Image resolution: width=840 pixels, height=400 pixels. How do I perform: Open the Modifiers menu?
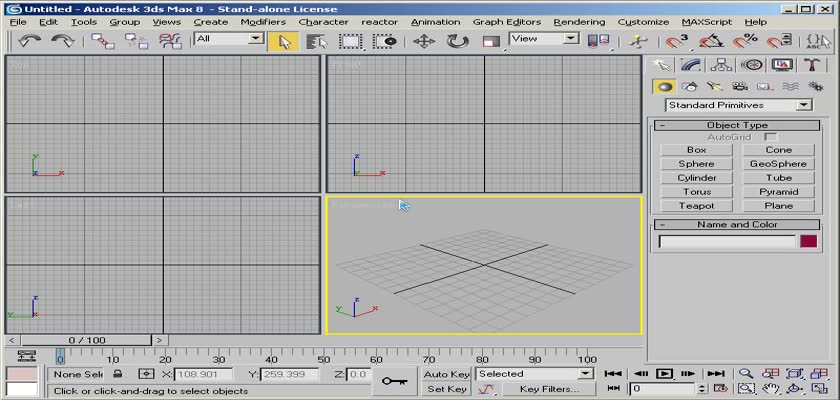[x=263, y=22]
